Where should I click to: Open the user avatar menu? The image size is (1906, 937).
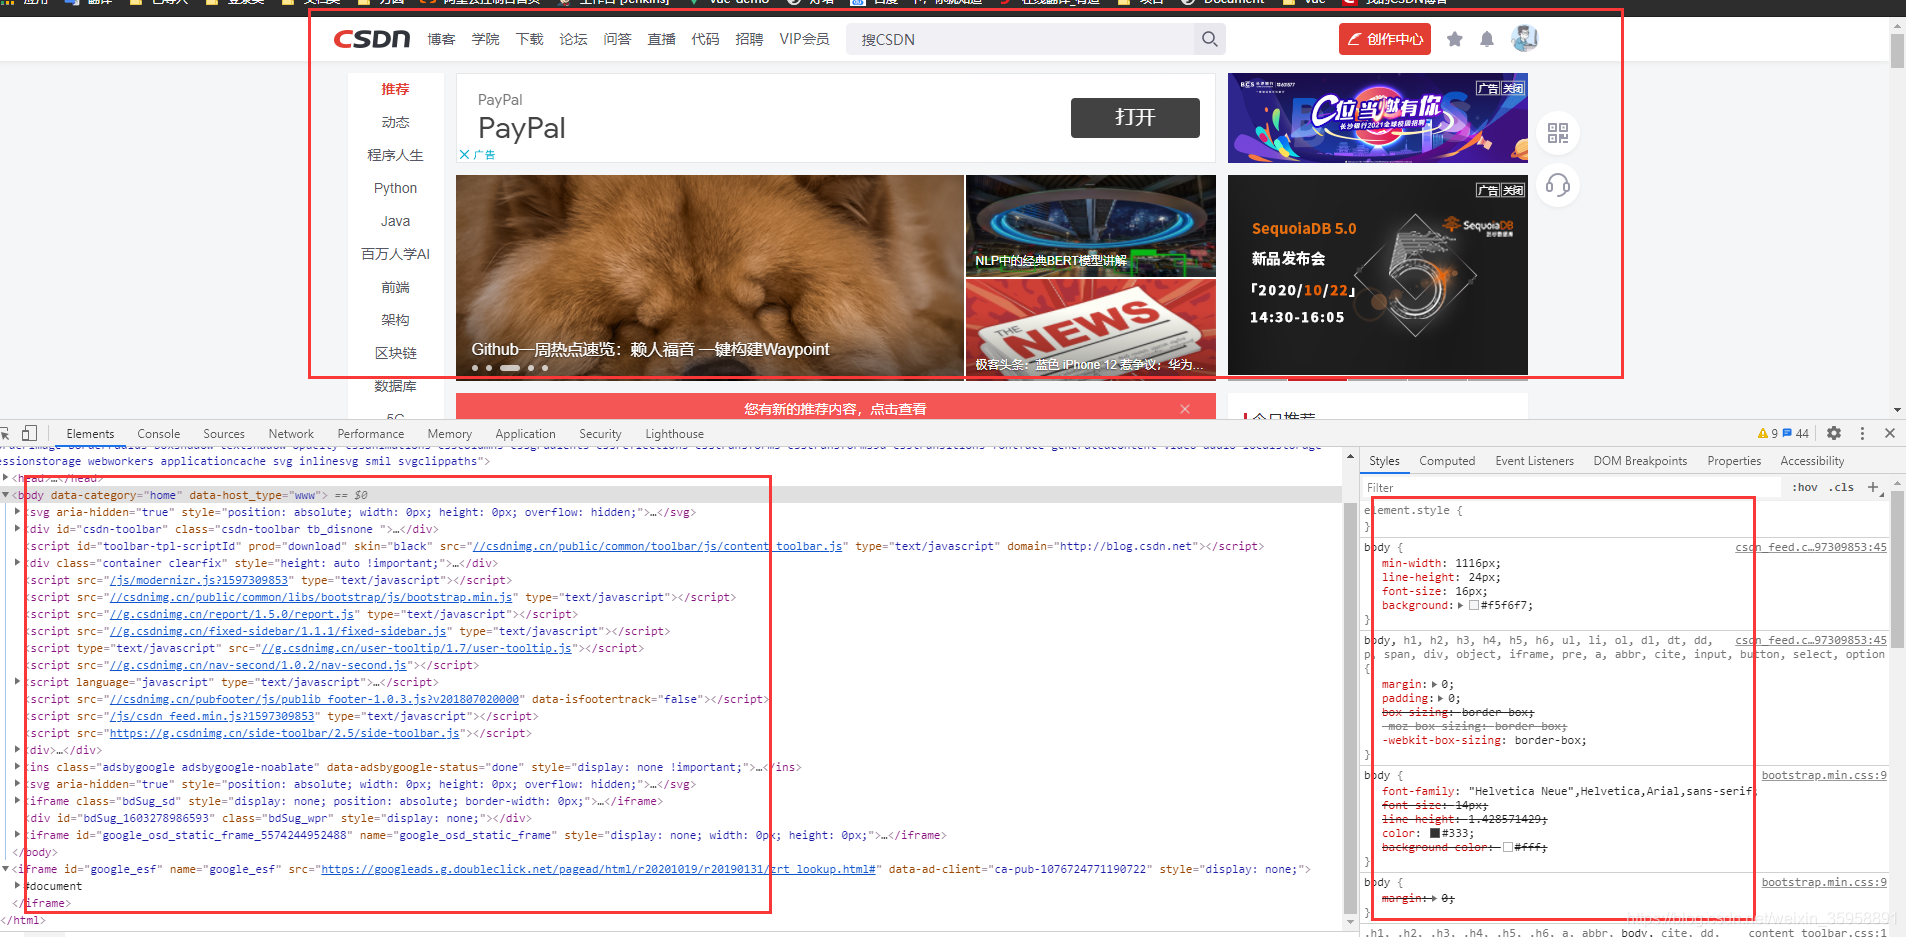click(x=1524, y=38)
